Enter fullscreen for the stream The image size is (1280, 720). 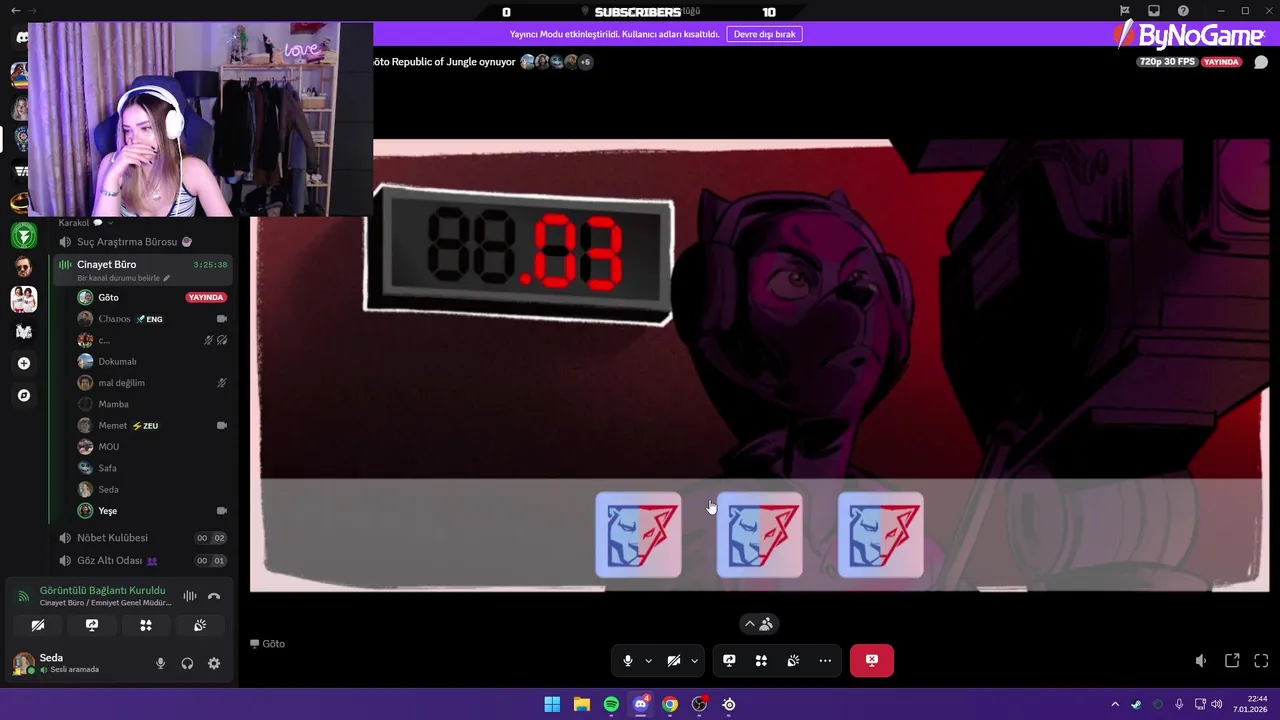[x=1261, y=661]
